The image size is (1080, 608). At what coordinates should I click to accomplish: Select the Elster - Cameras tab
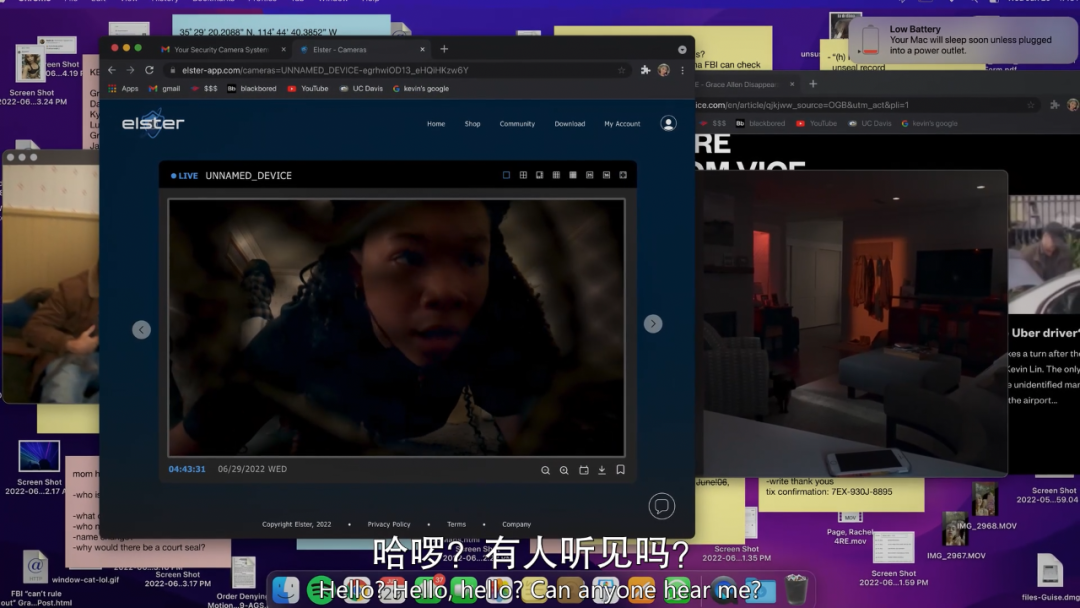point(363,50)
